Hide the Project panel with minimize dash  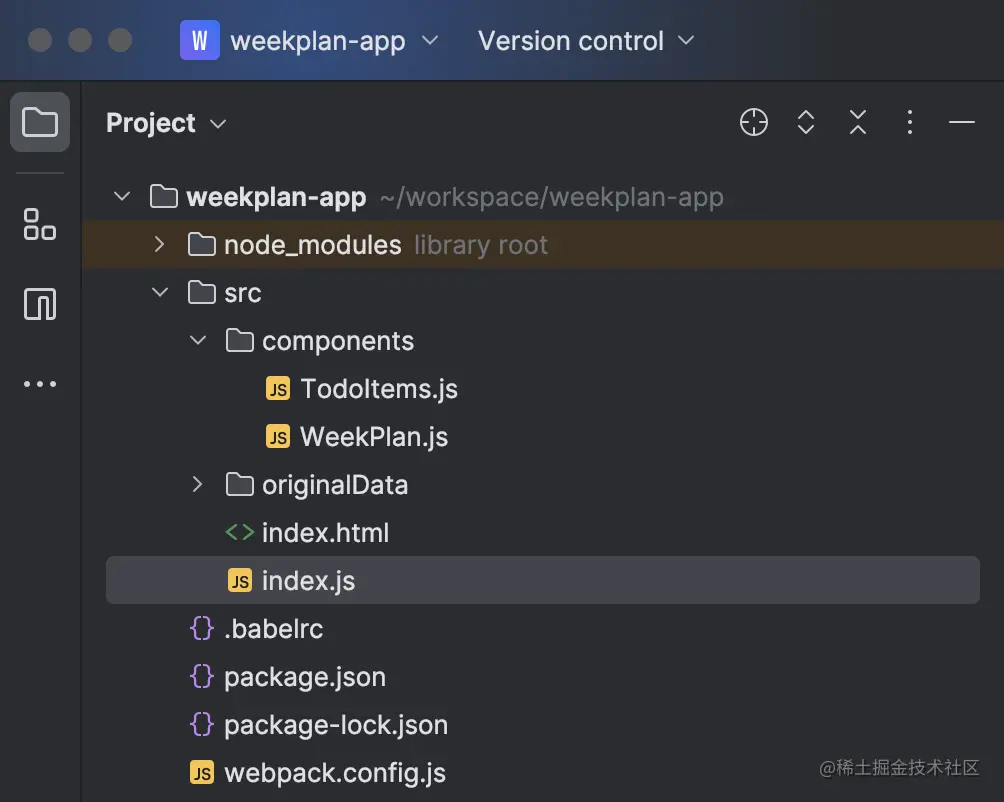(x=962, y=123)
